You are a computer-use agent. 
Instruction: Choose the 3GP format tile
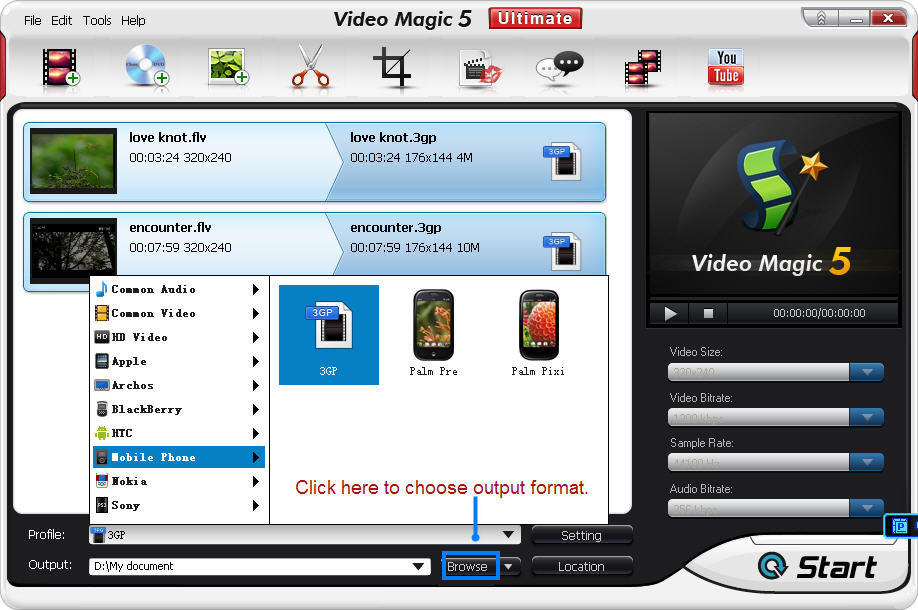(328, 335)
